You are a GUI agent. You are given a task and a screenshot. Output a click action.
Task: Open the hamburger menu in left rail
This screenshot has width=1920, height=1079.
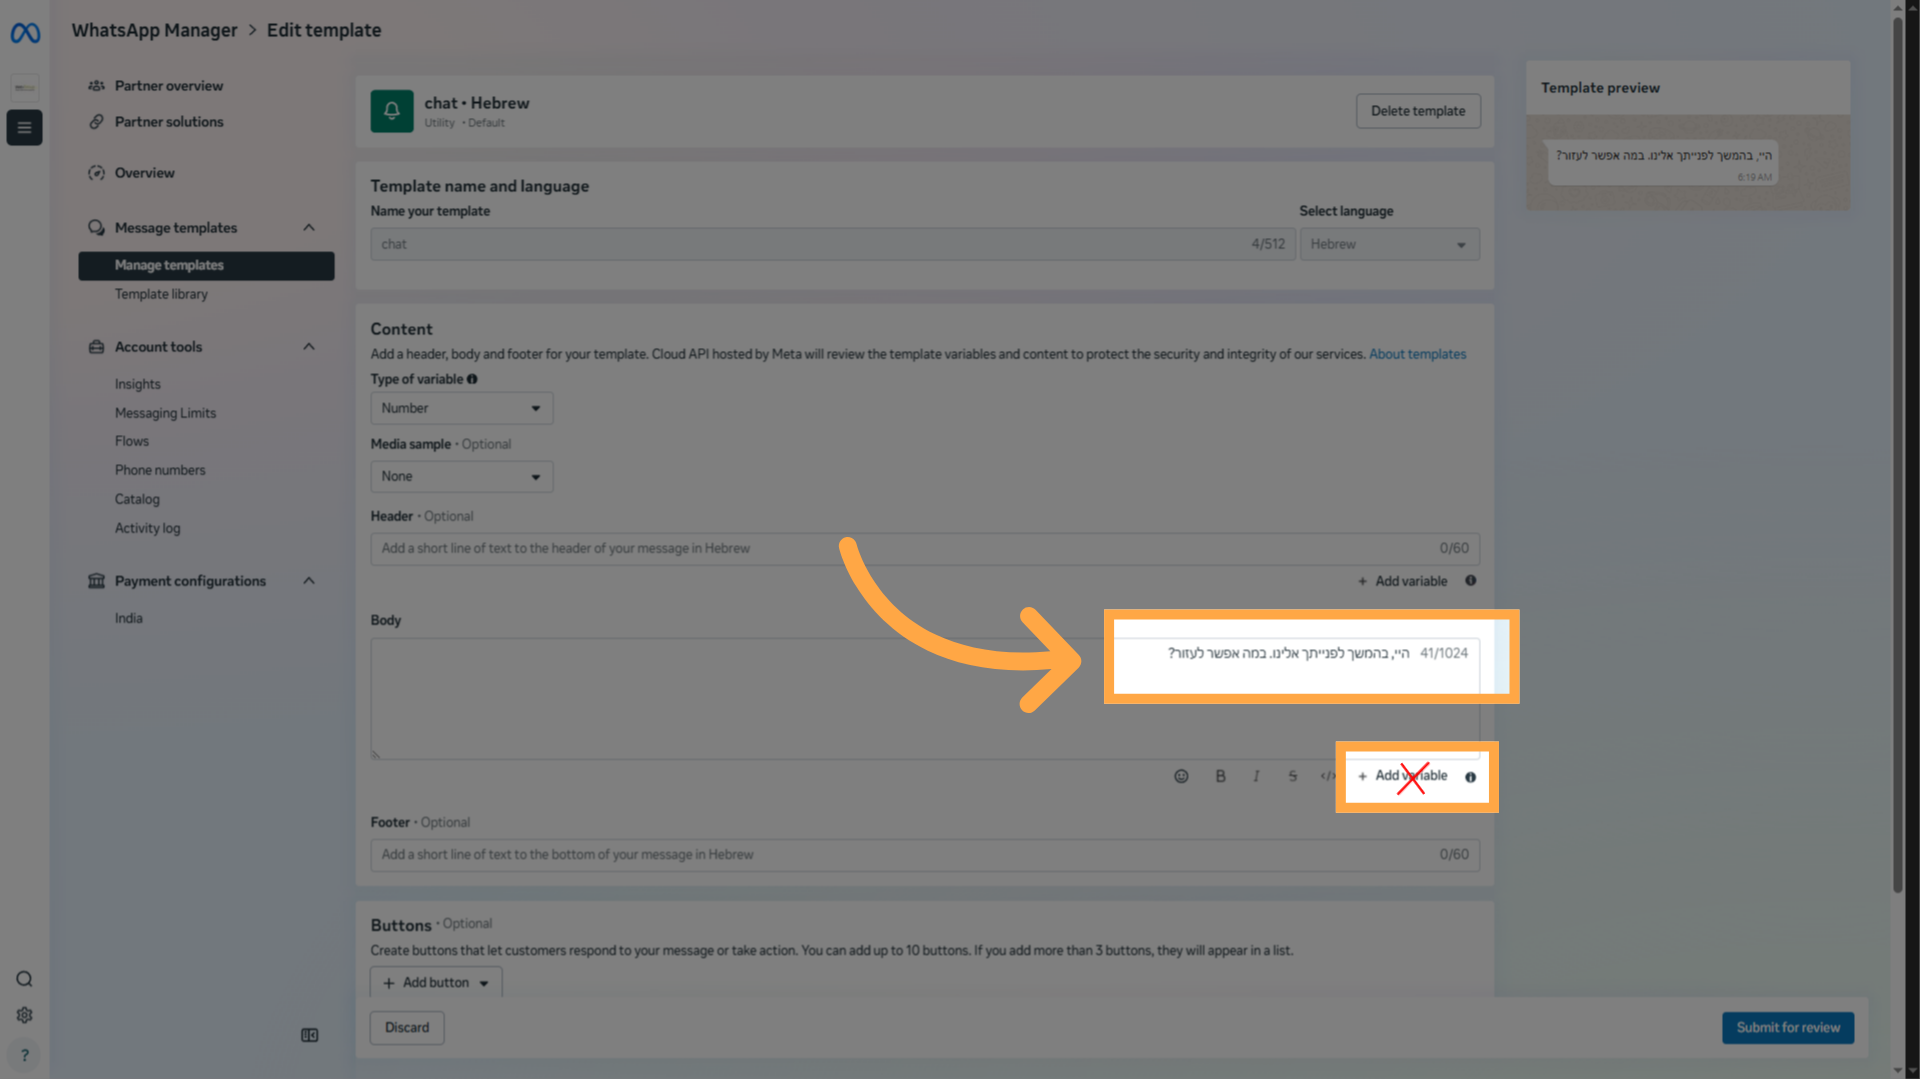pyautogui.click(x=24, y=128)
